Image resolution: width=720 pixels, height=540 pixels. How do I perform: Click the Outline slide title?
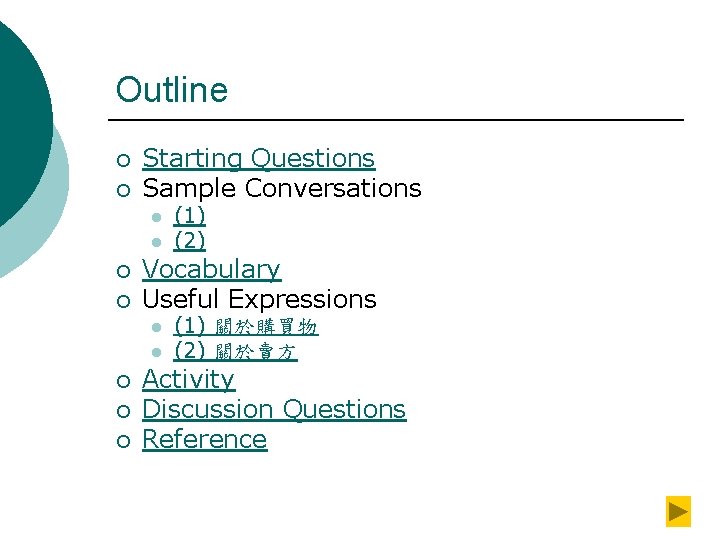pos(171,90)
